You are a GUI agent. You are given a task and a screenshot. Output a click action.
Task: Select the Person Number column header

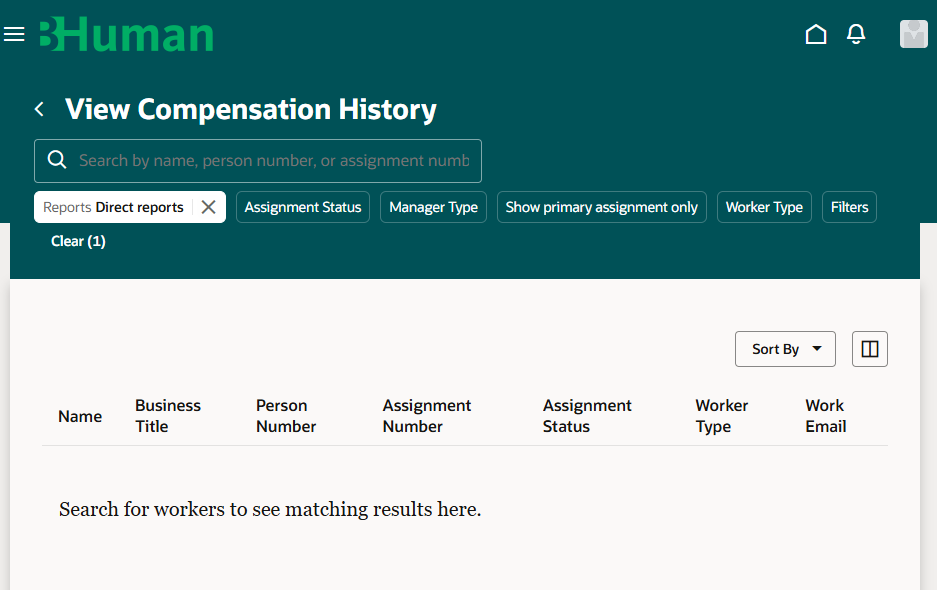(x=286, y=416)
